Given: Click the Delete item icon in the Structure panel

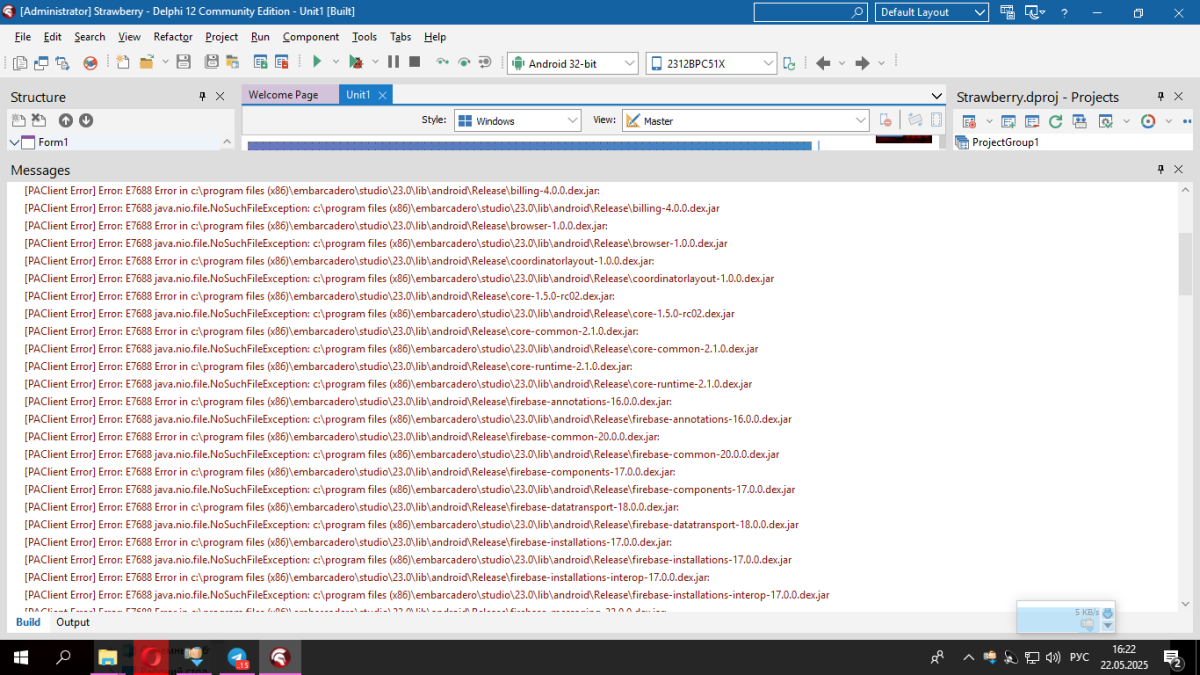Looking at the screenshot, I should pos(39,120).
